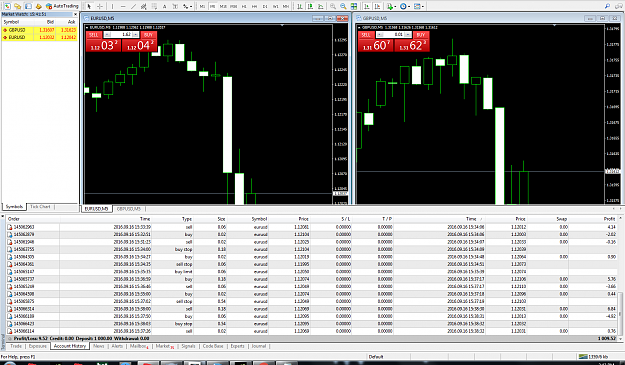Switch to M15 timeframe
The height and width of the screenshot is (365, 625).
coord(223,6)
